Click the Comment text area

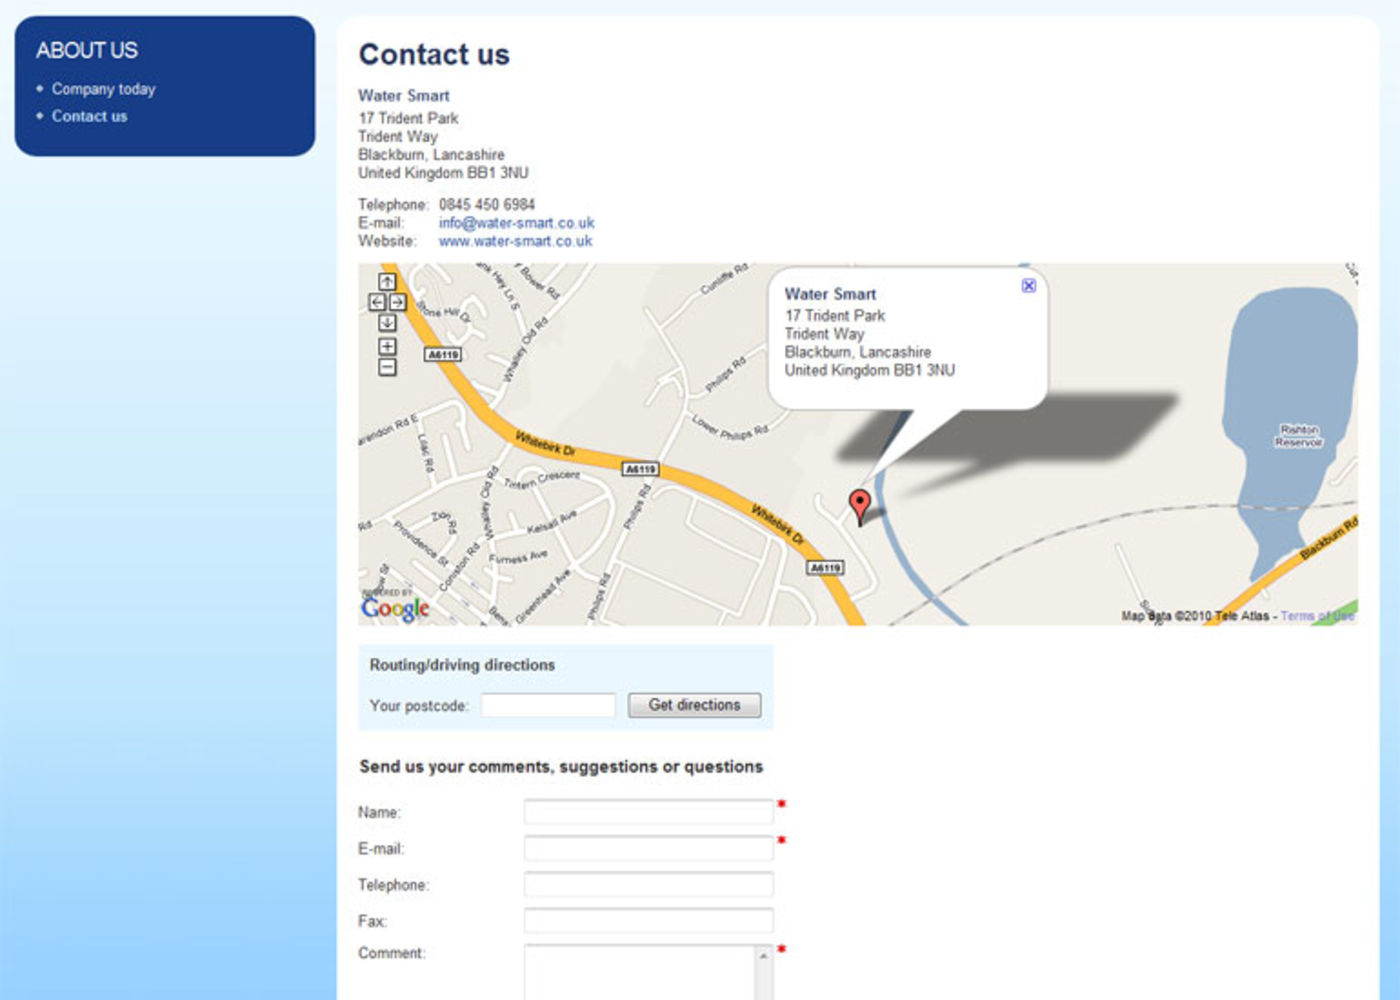(649, 972)
